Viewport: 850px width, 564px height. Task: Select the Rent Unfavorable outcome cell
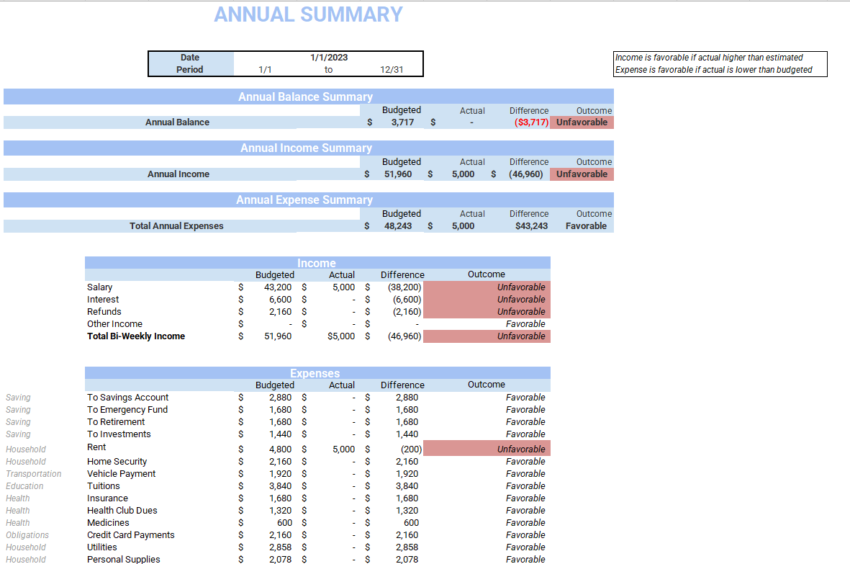point(487,448)
